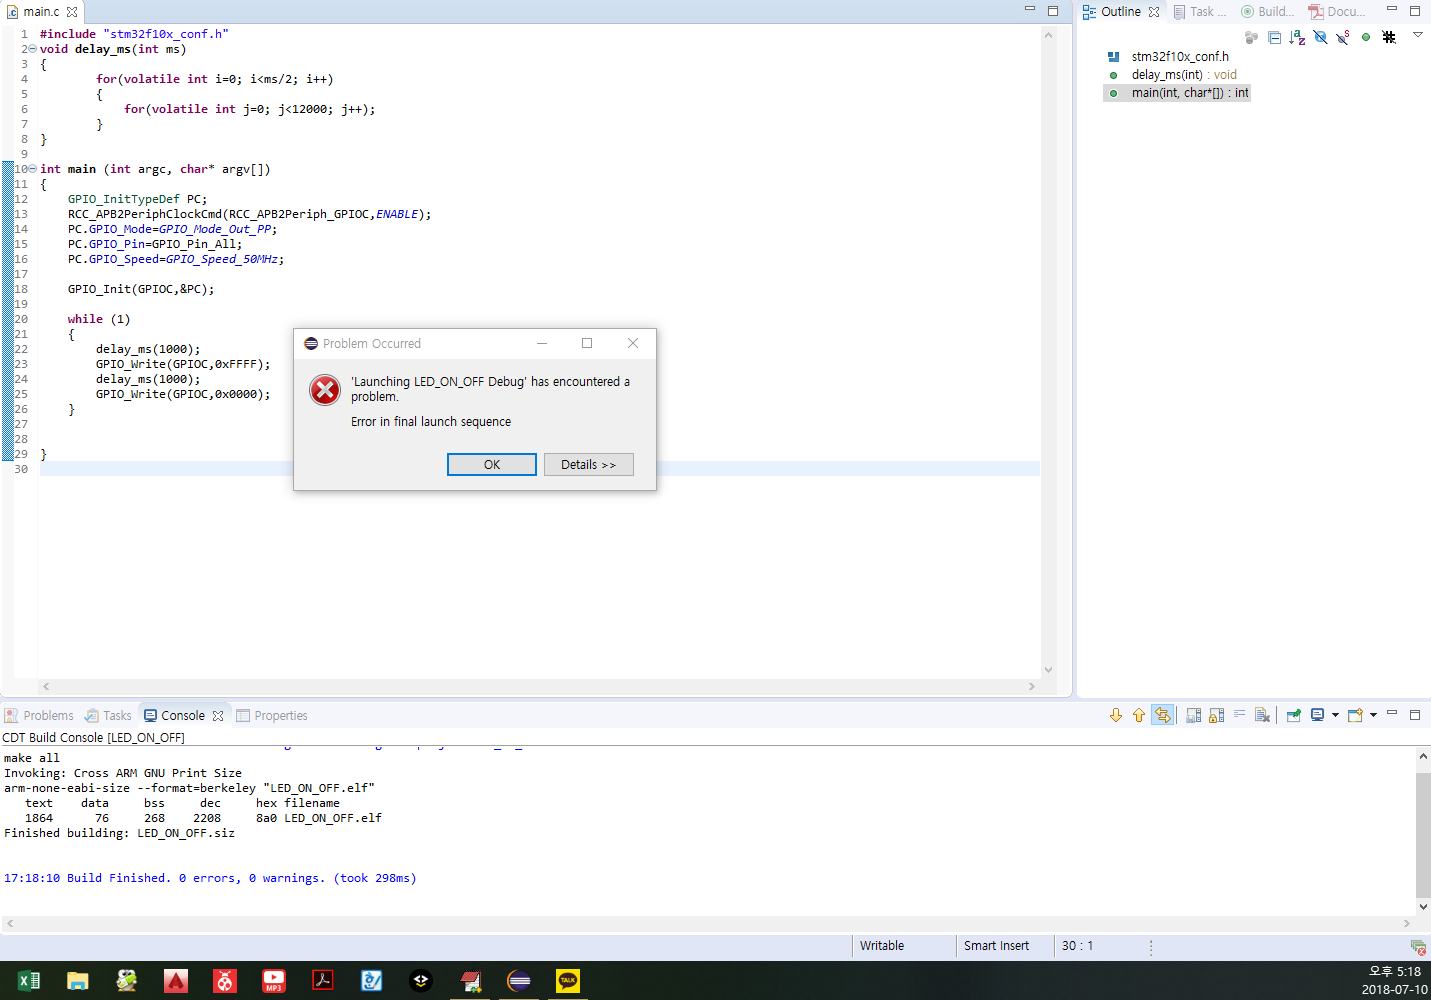Pin the Console view
1431x1000 pixels.
coord(1293,715)
